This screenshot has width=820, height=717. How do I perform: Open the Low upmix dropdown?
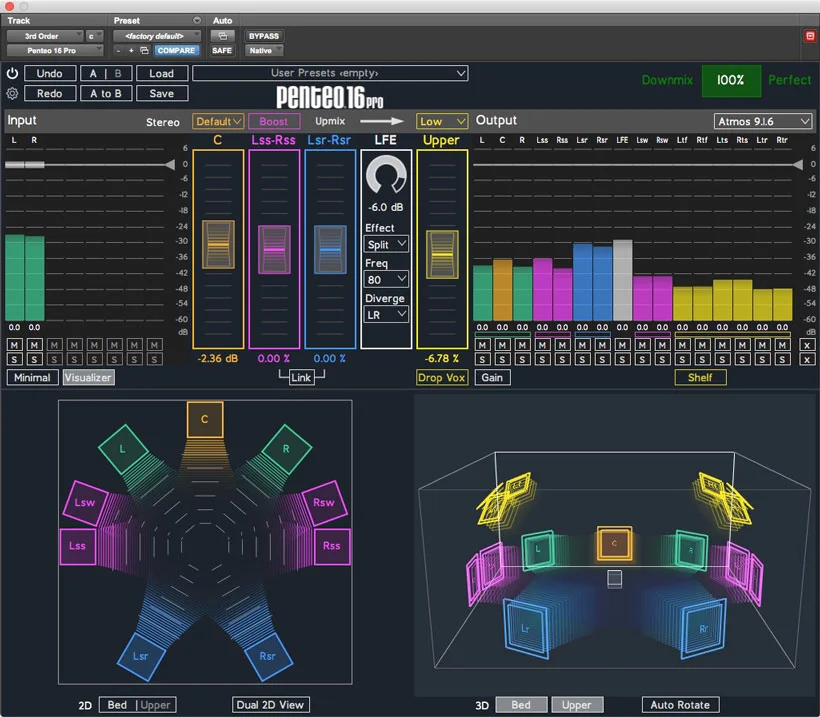(x=442, y=121)
